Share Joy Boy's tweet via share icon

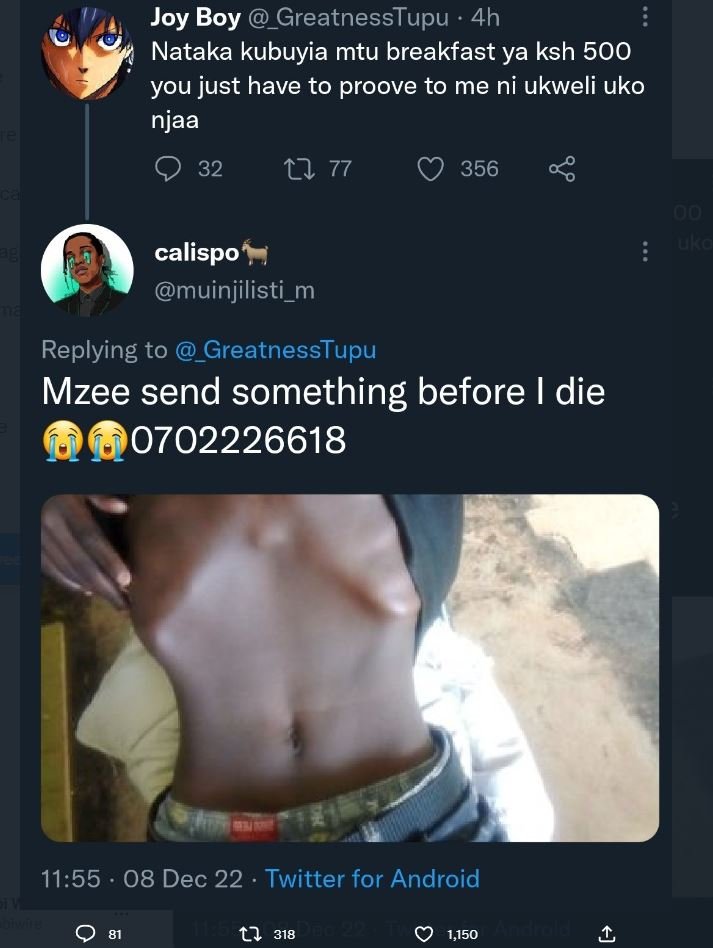[x=562, y=169]
